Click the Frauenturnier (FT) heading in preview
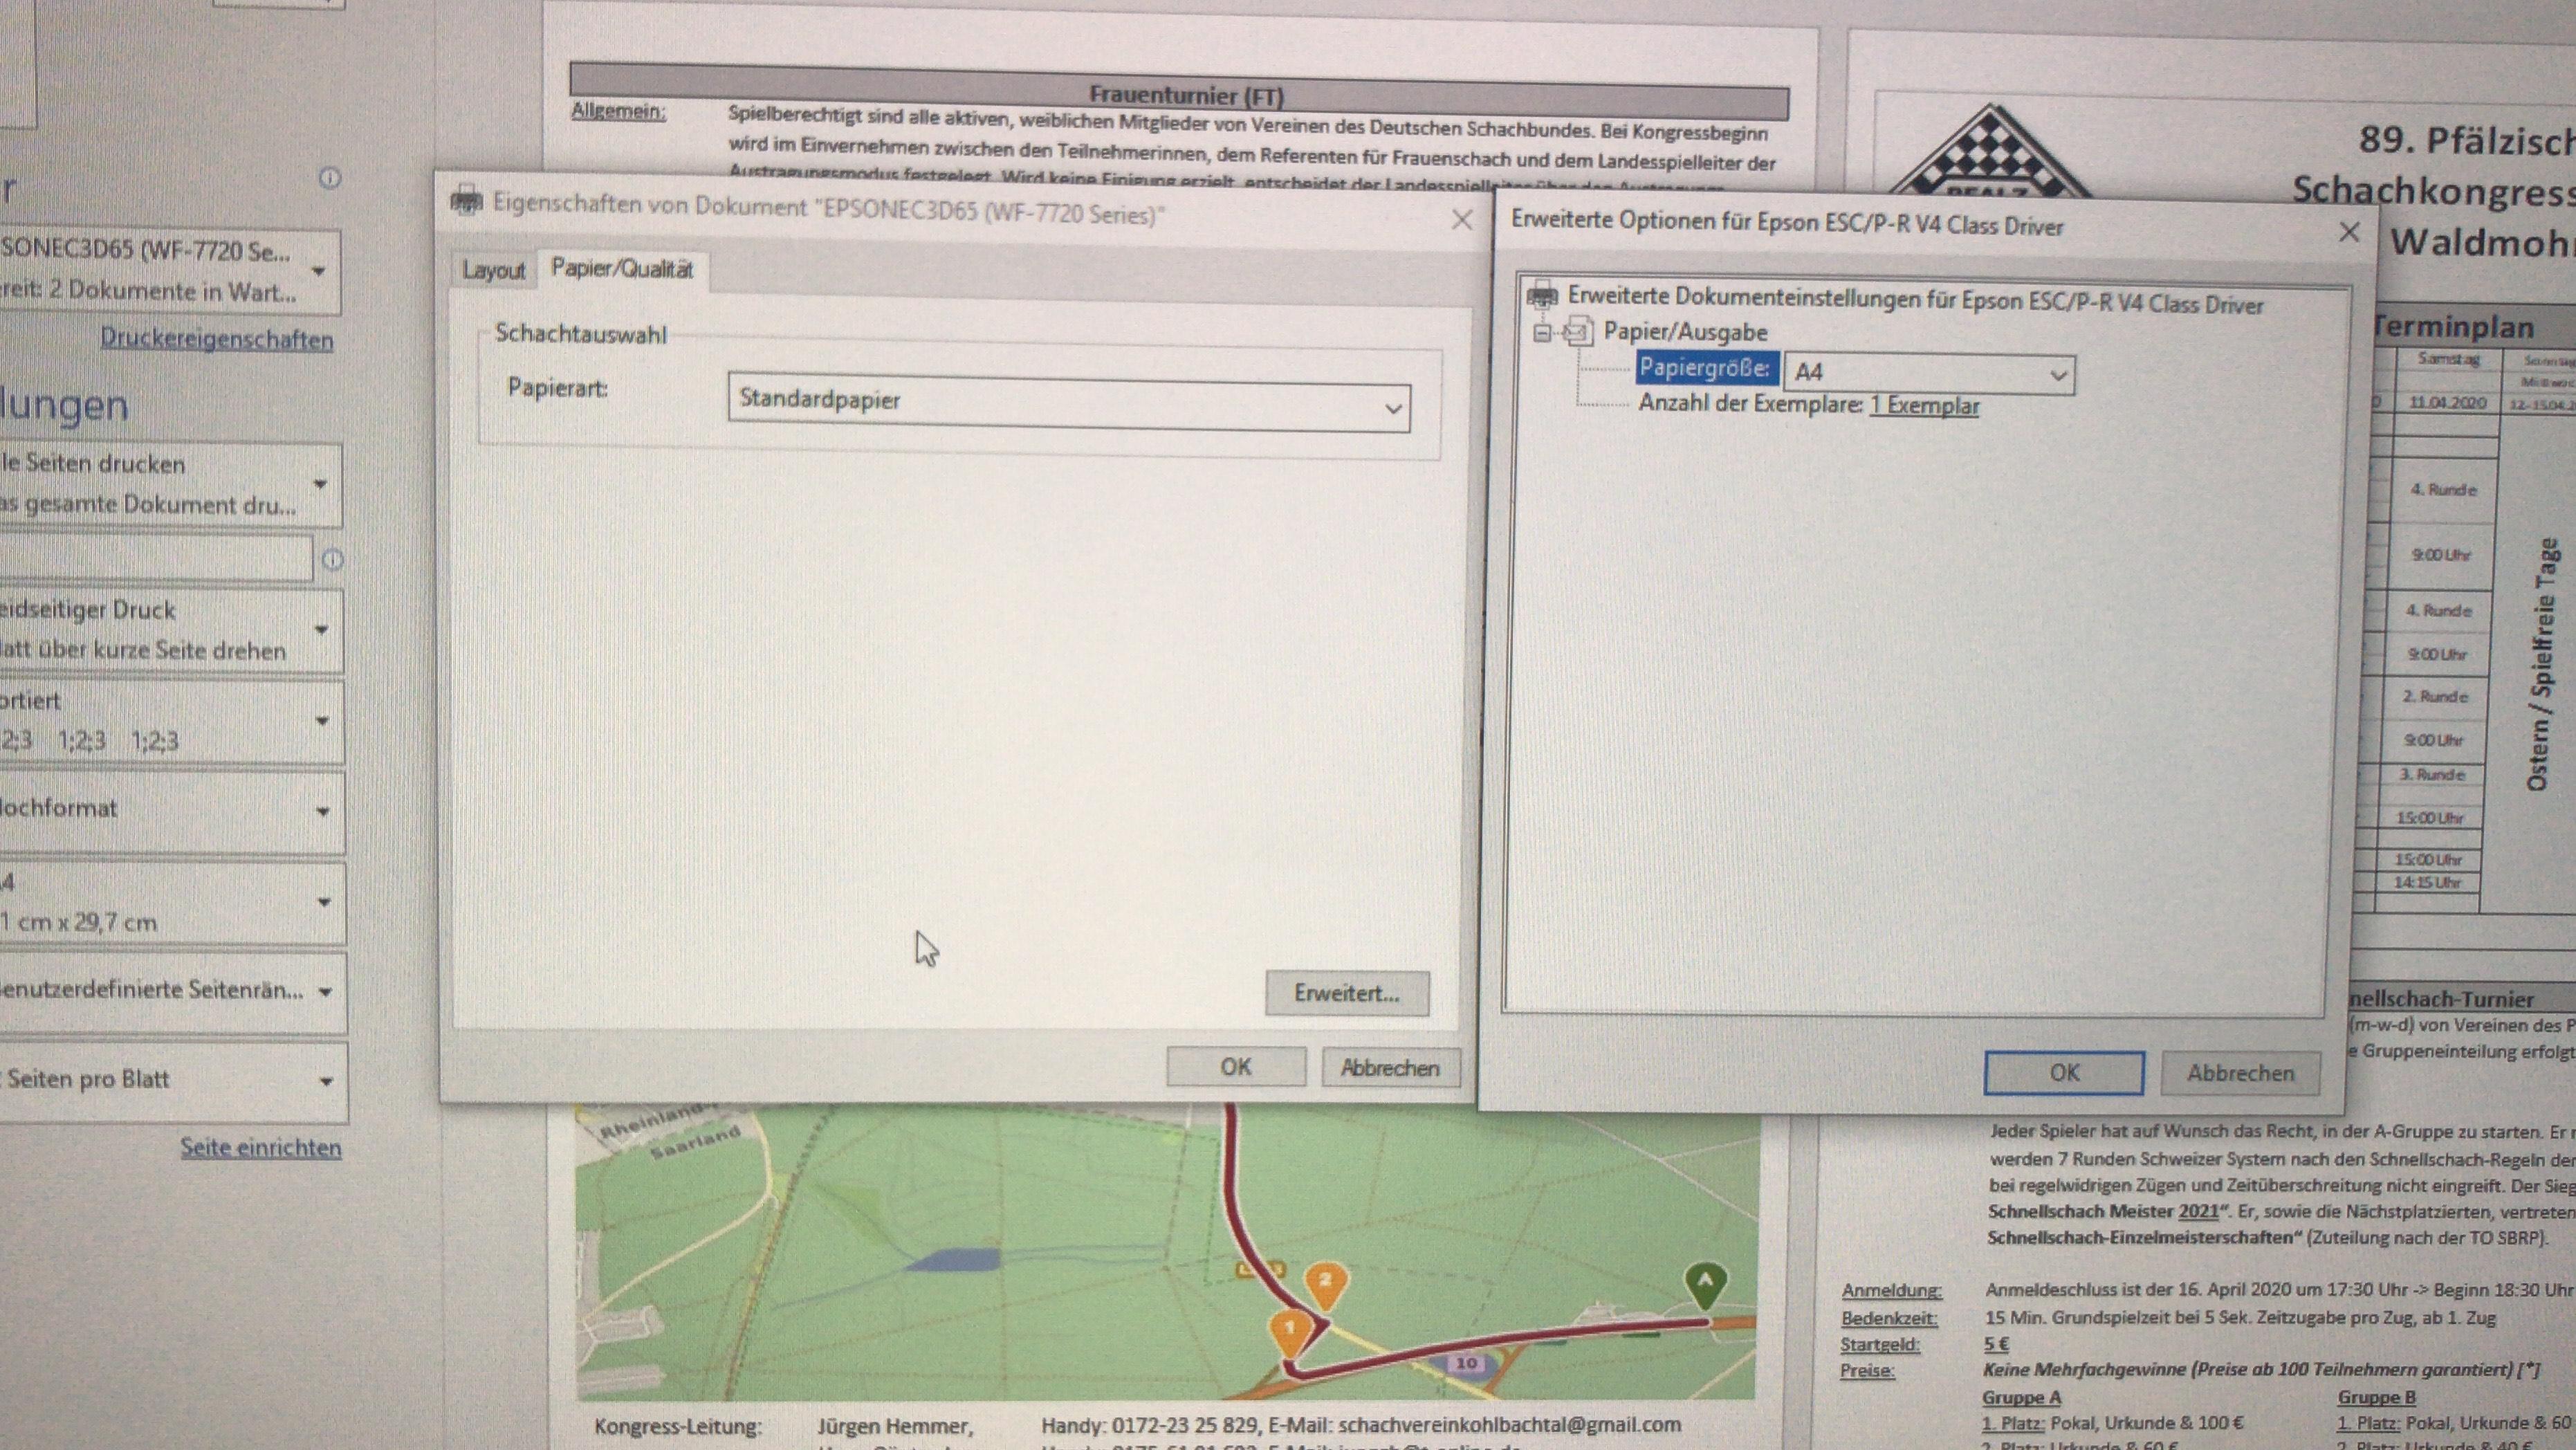Viewport: 2576px width, 1450px height. 1186,95
